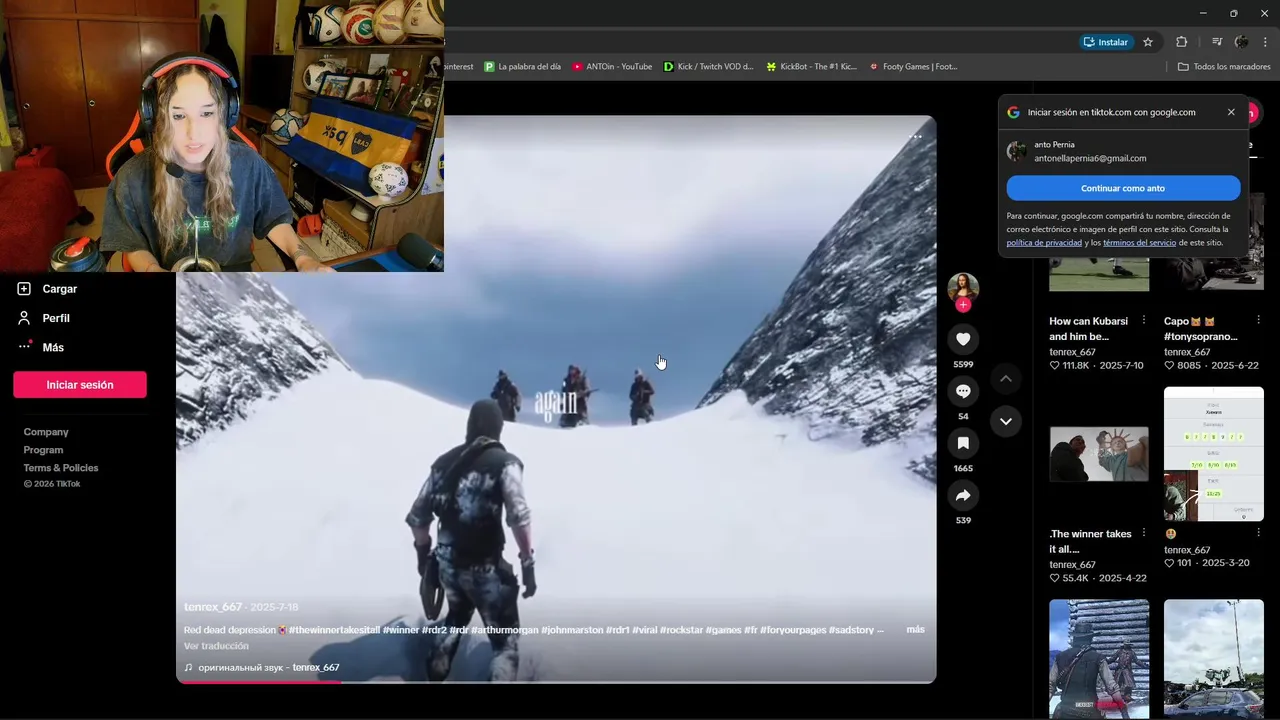The width and height of the screenshot is (1280, 720).
Task: Follow the creator via the red plus badge
Action: [x=963, y=305]
